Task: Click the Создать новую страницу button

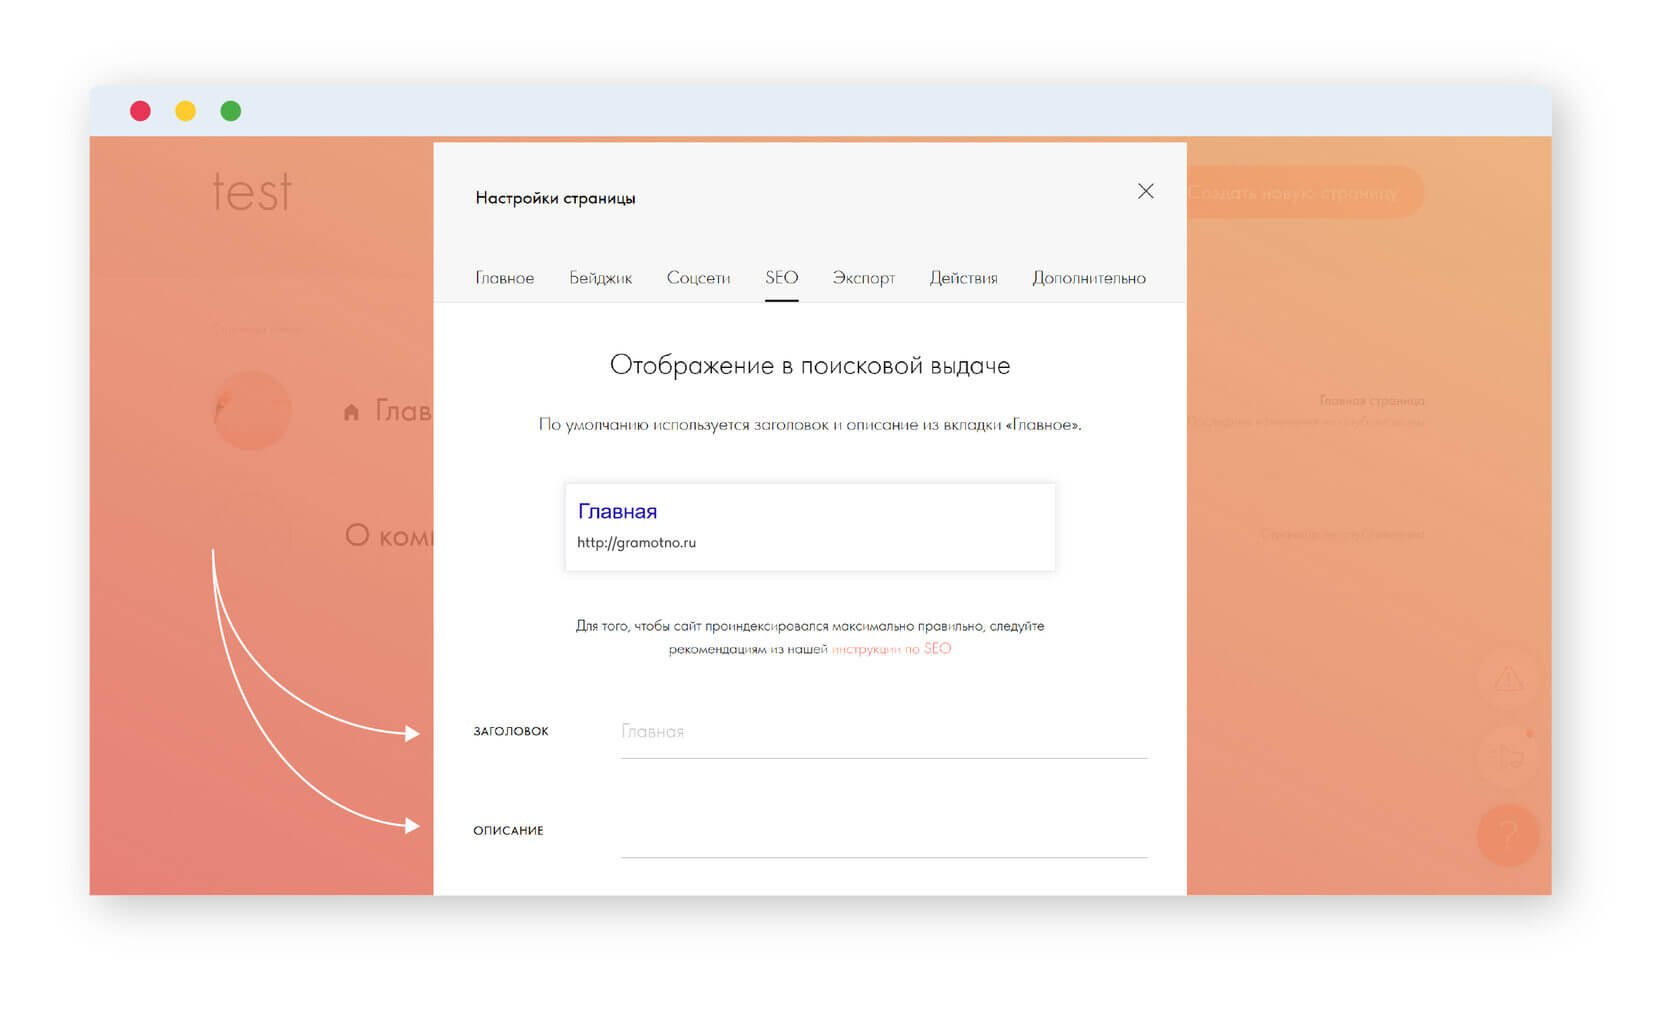Action: [x=1304, y=192]
